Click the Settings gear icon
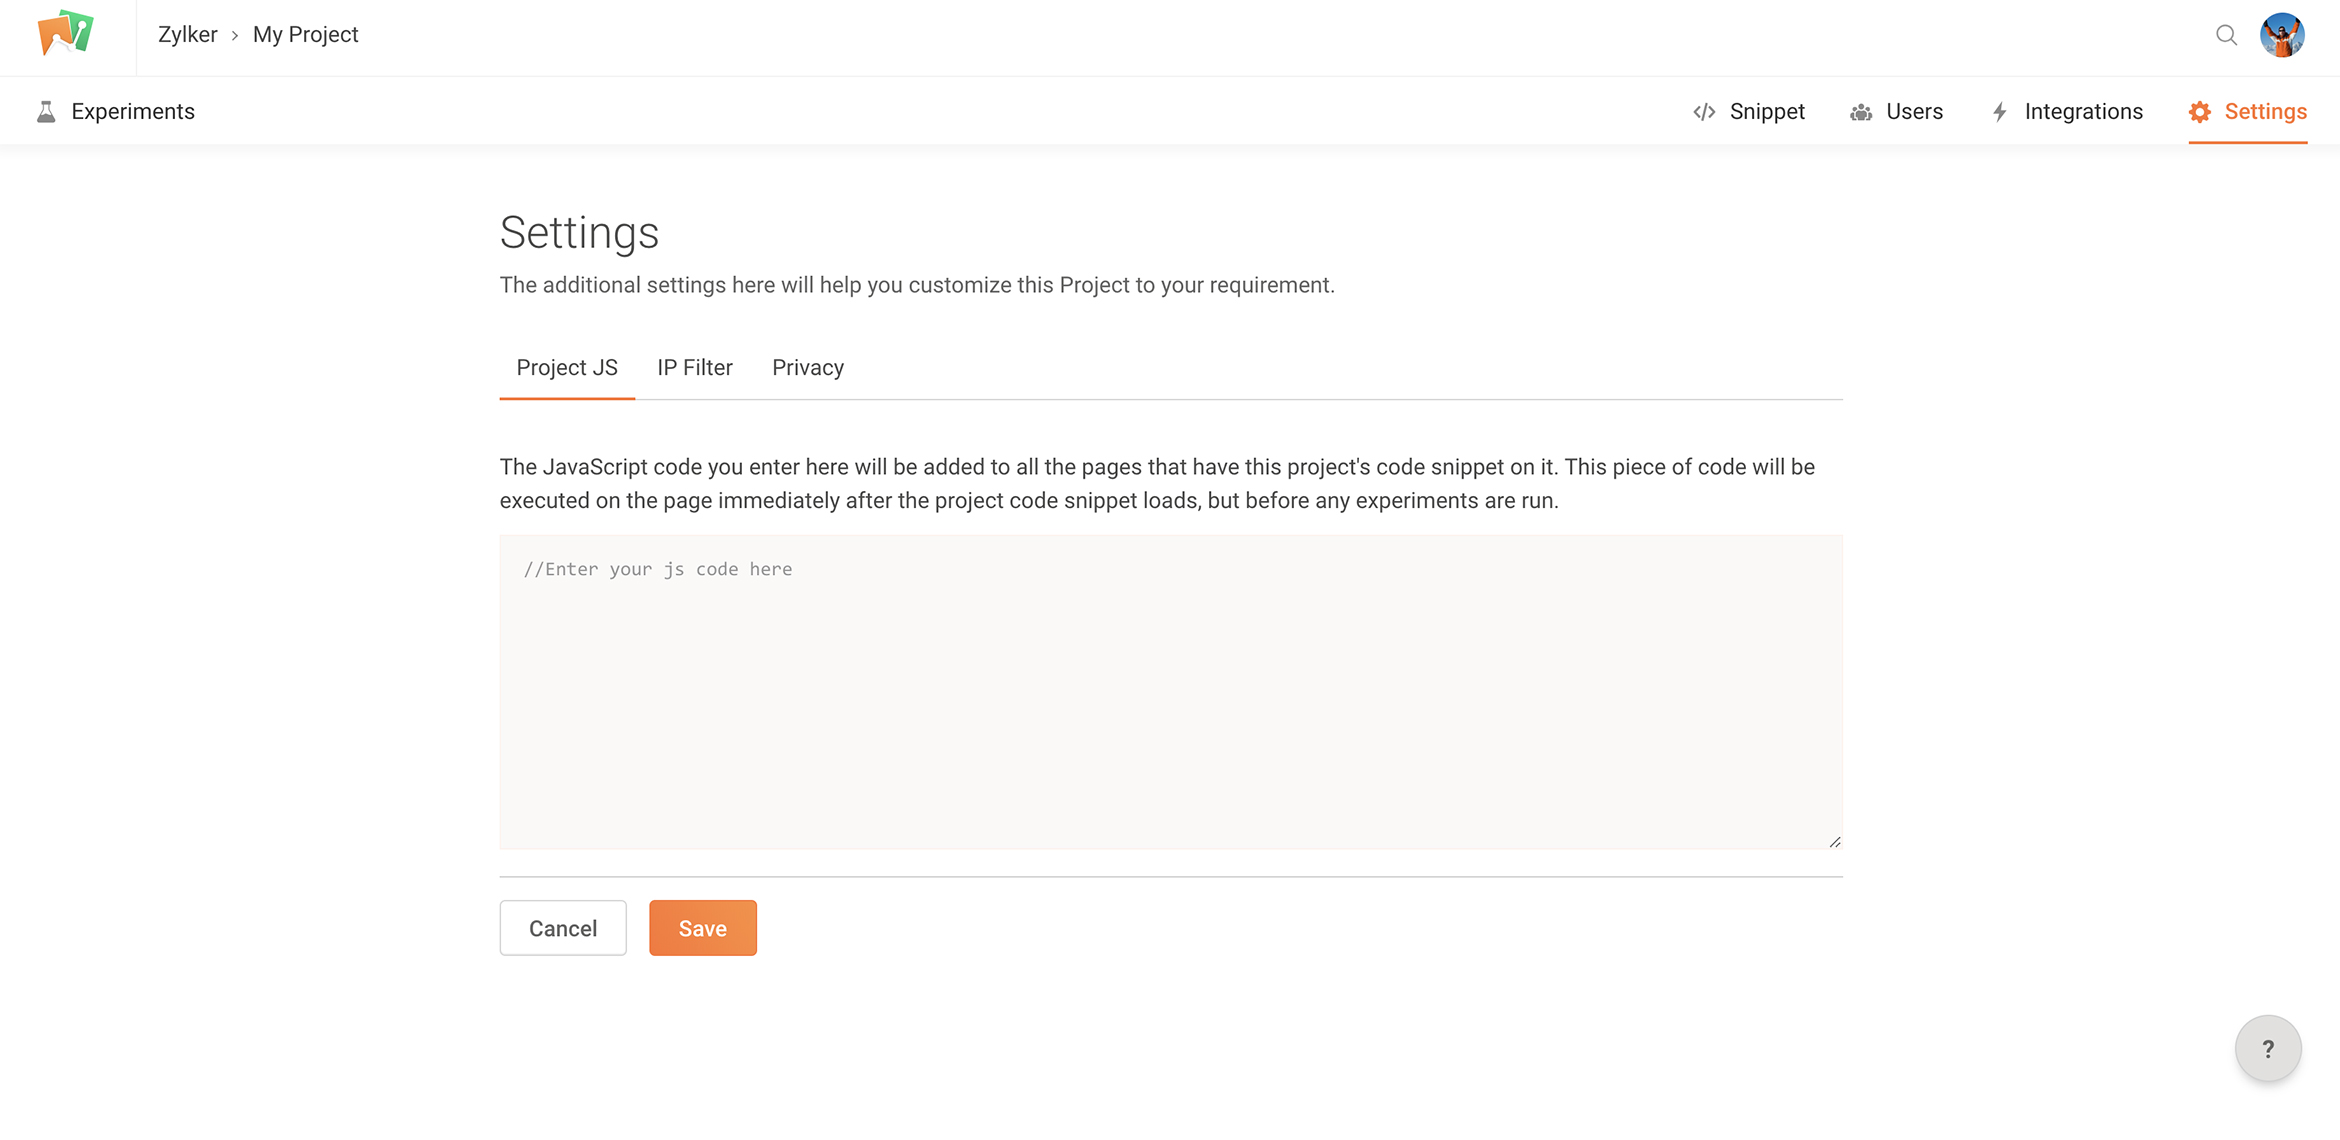The height and width of the screenshot is (1140, 2340). (x=2200, y=112)
